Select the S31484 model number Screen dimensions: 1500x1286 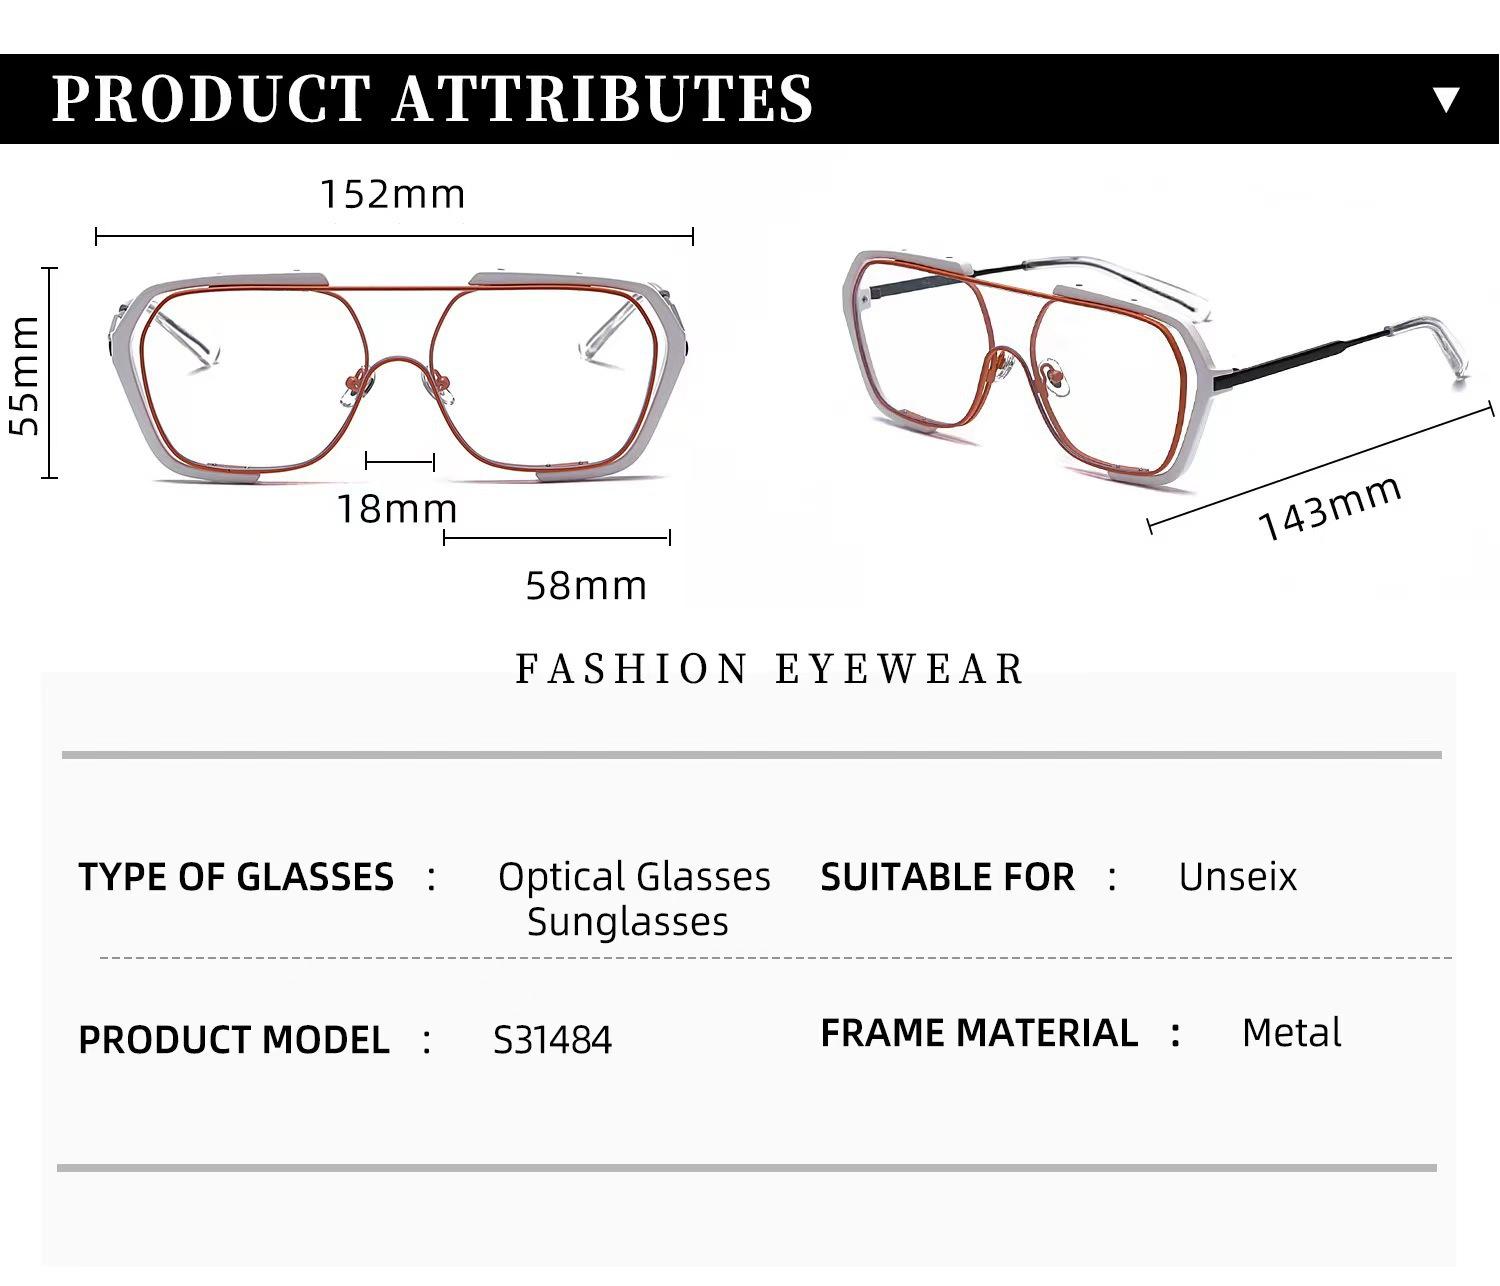click(552, 1040)
